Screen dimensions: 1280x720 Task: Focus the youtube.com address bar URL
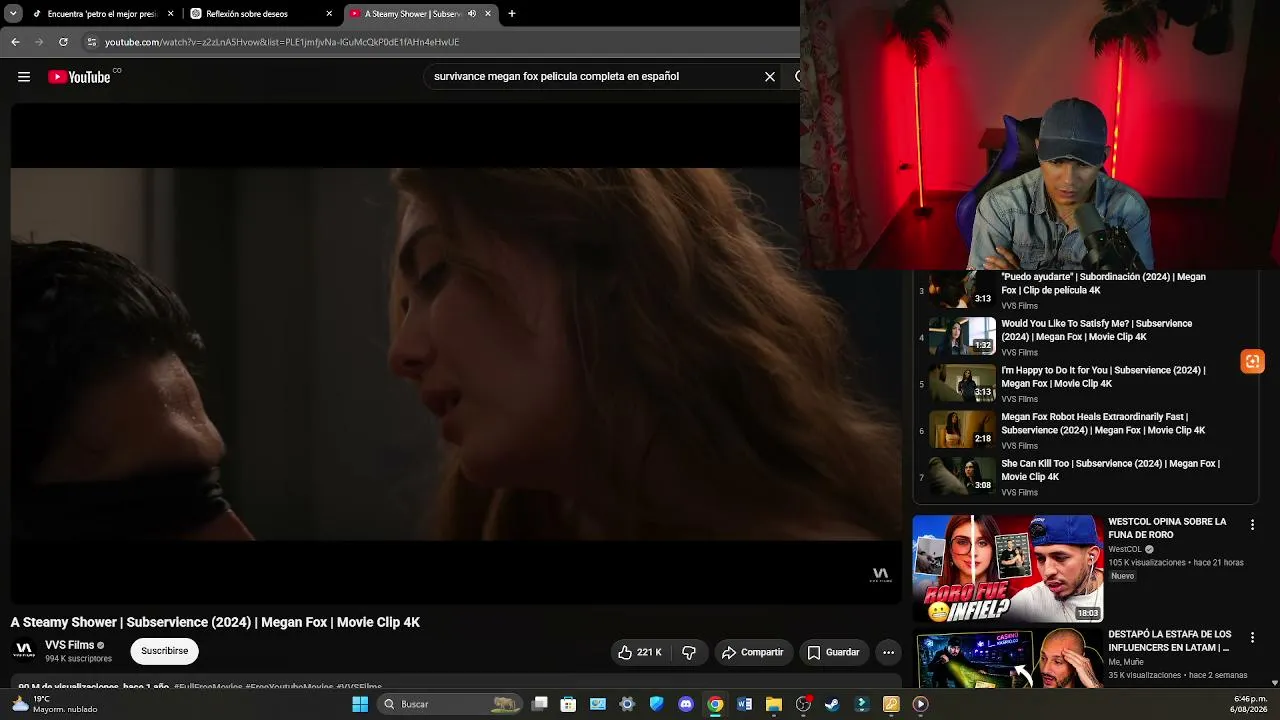point(282,42)
